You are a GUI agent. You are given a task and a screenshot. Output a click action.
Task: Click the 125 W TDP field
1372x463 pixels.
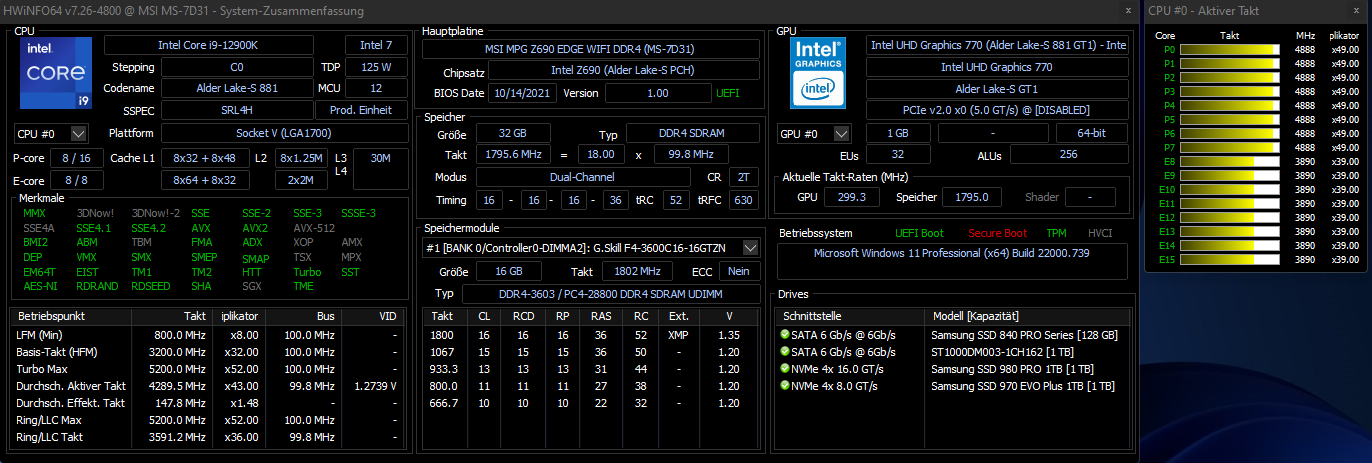point(376,67)
